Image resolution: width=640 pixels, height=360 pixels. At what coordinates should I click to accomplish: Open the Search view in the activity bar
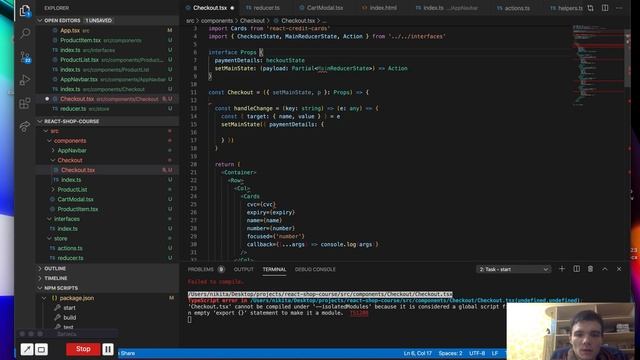25,33
